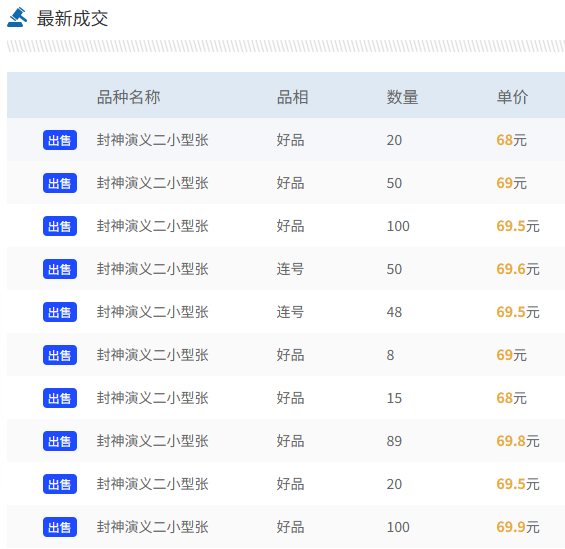
Task: Click the 连号 condition in the 48-quantity row
Action: (x=290, y=312)
